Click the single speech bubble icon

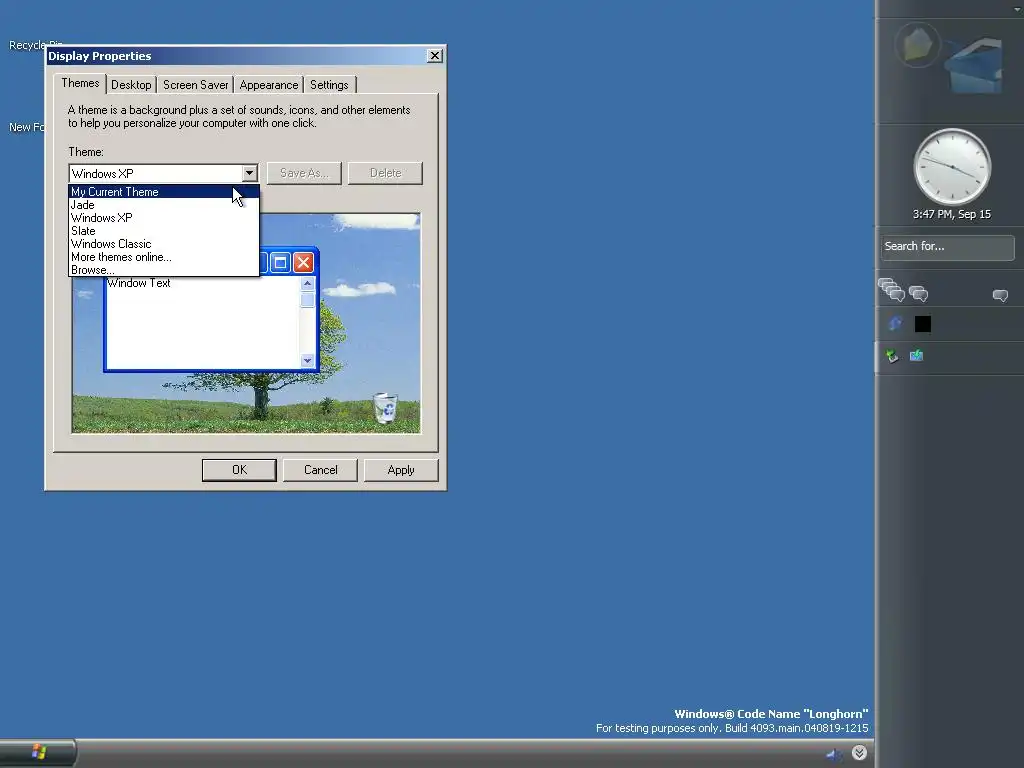[1000, 296]
